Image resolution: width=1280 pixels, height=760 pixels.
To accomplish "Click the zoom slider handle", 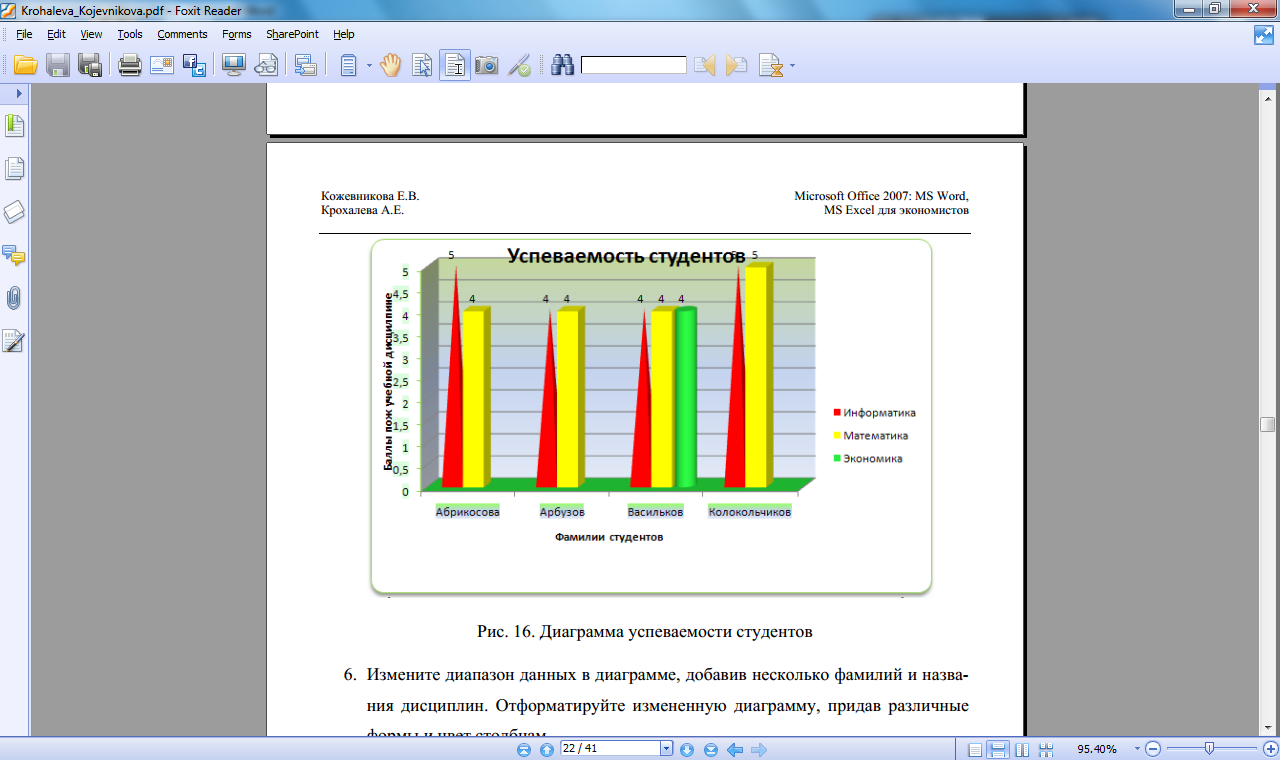I will 1209,748.
